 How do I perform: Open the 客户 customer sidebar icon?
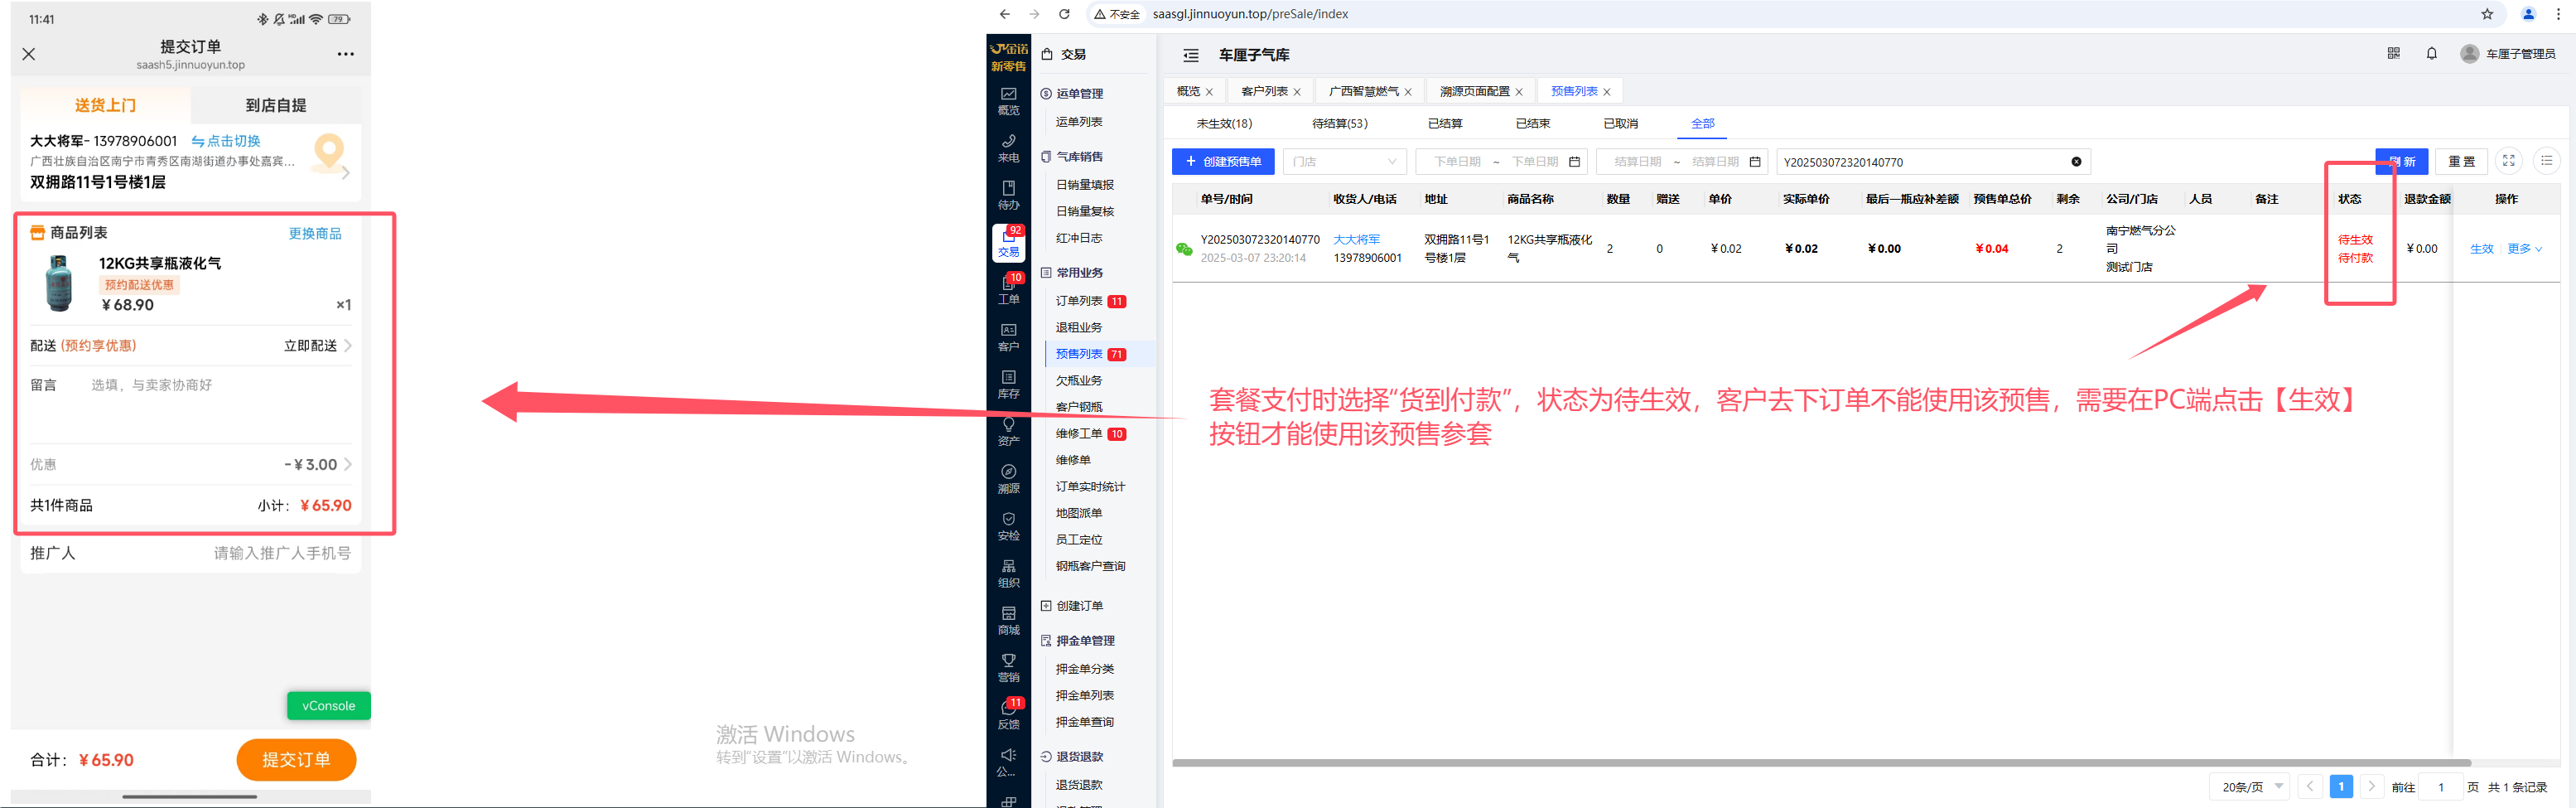(1008, 337)
